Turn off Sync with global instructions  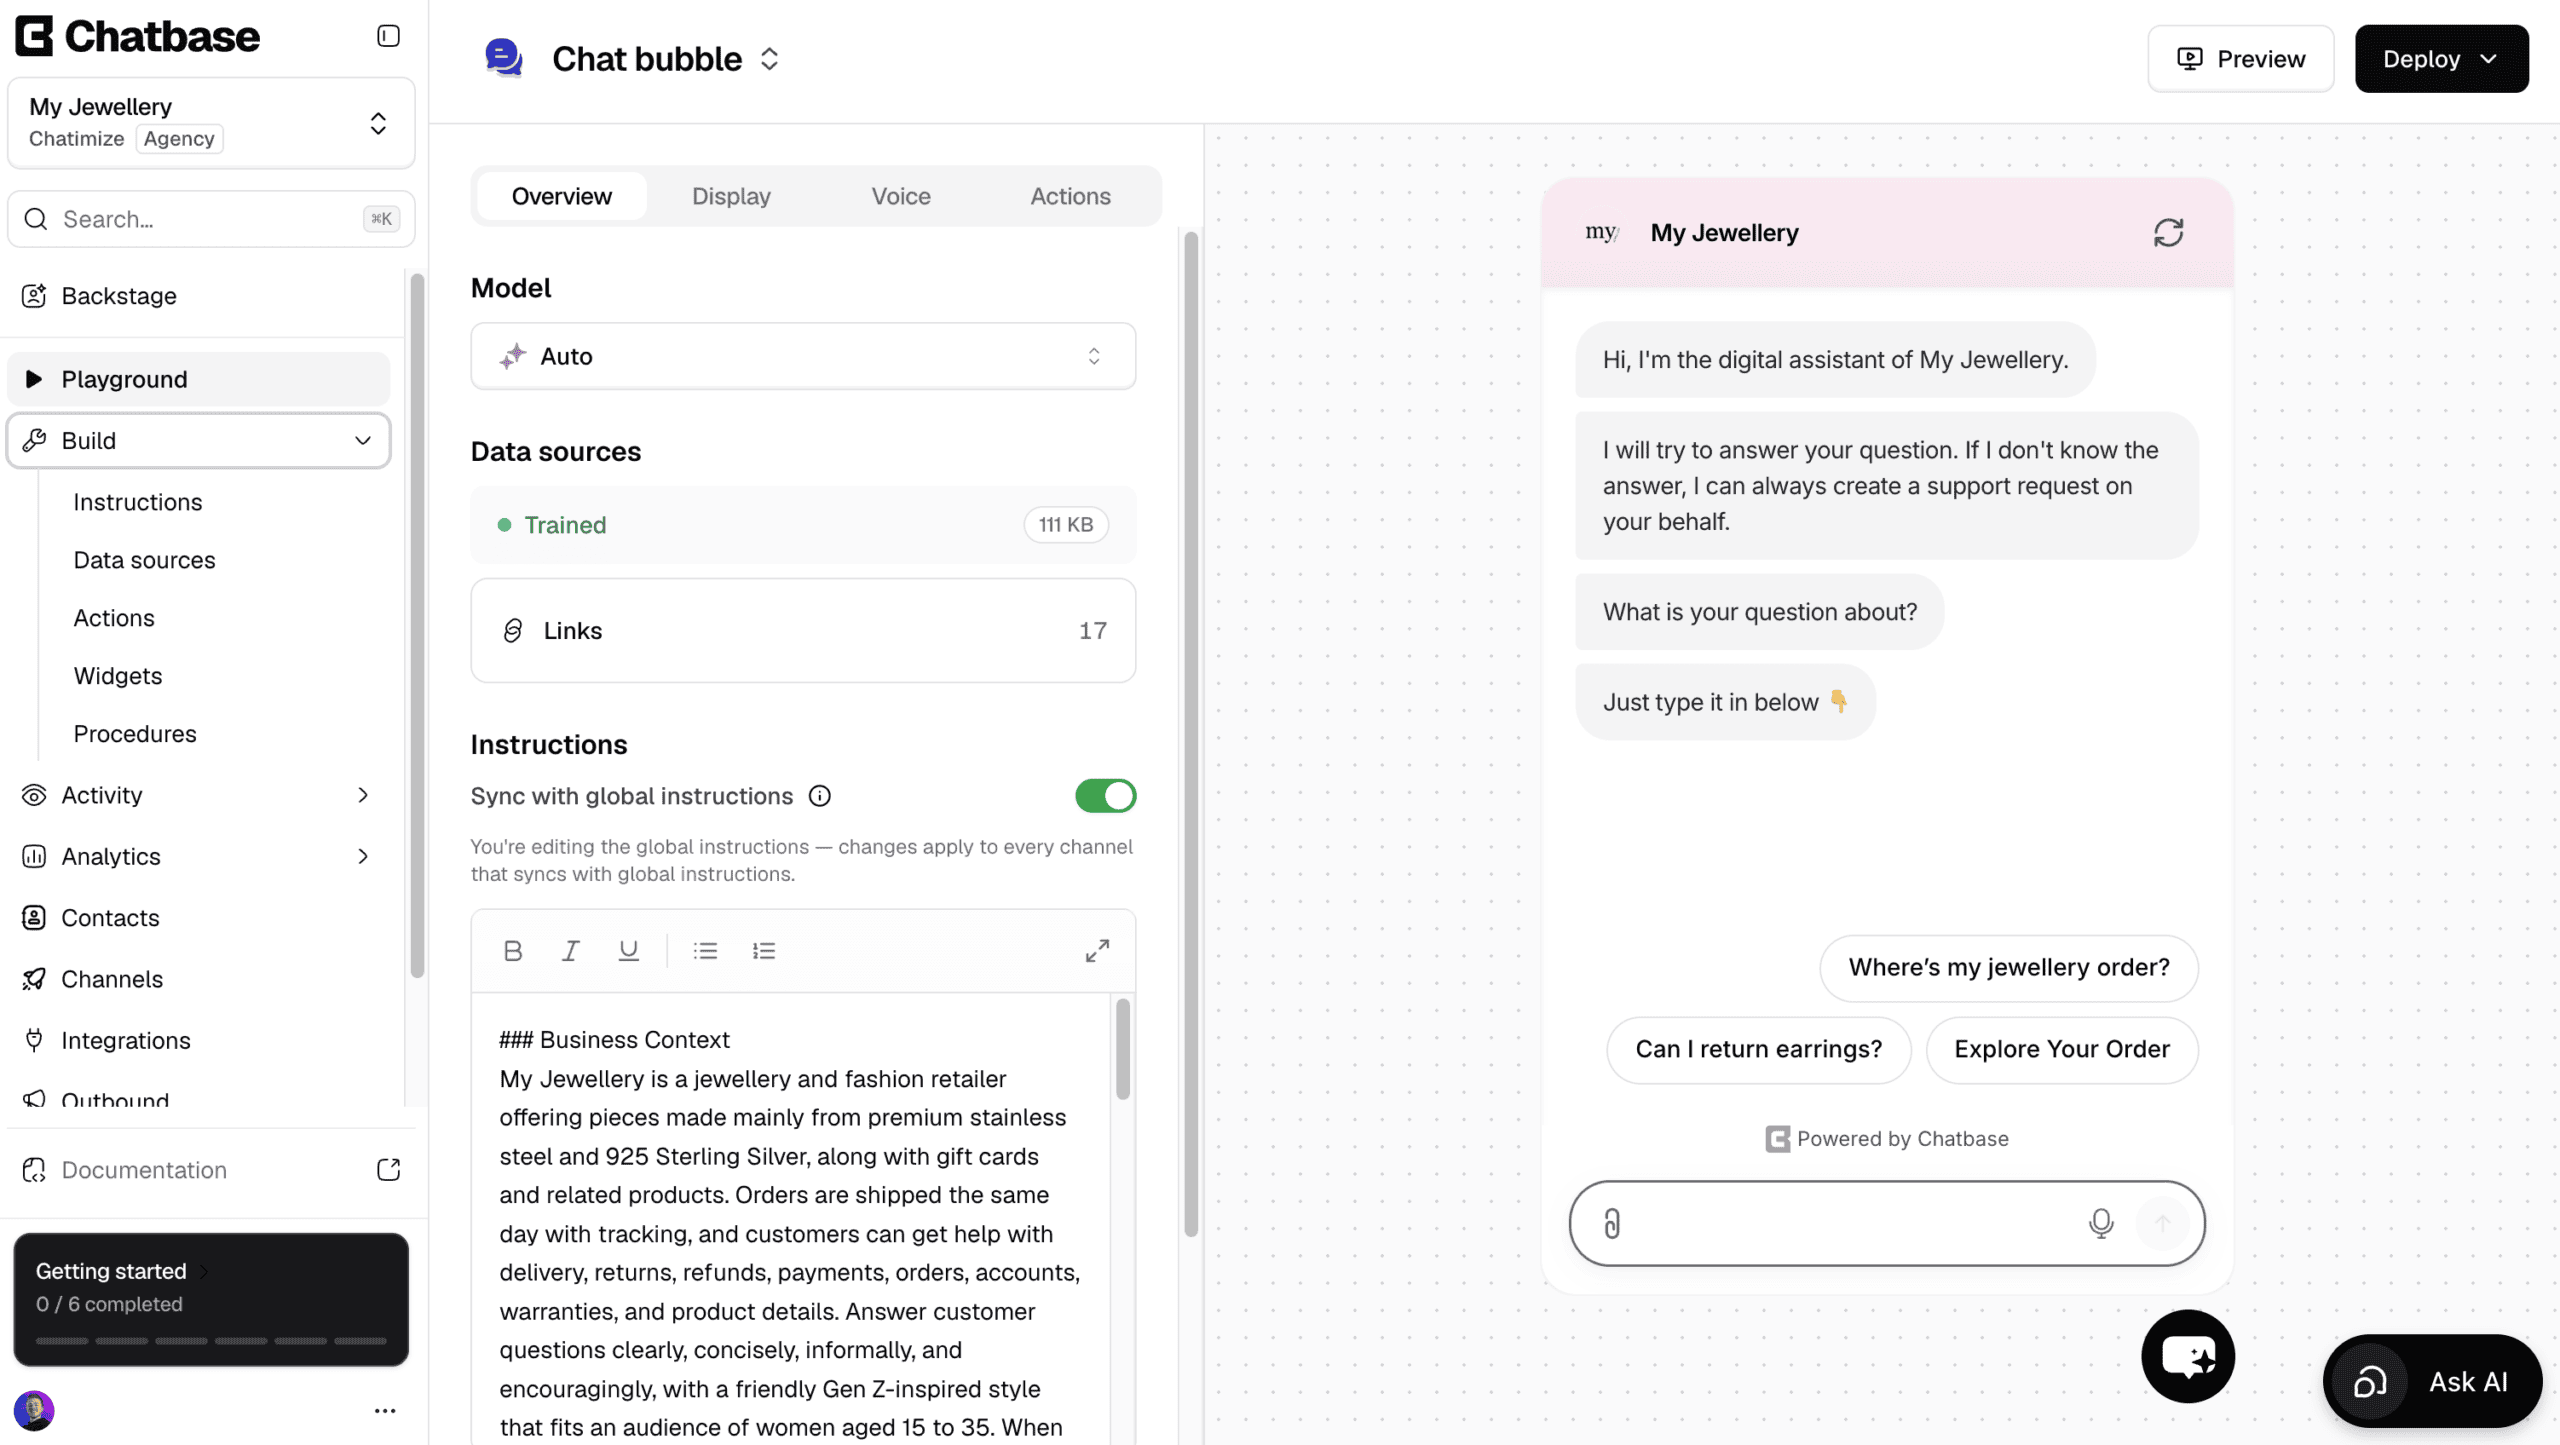click(x=1105, y=796)
